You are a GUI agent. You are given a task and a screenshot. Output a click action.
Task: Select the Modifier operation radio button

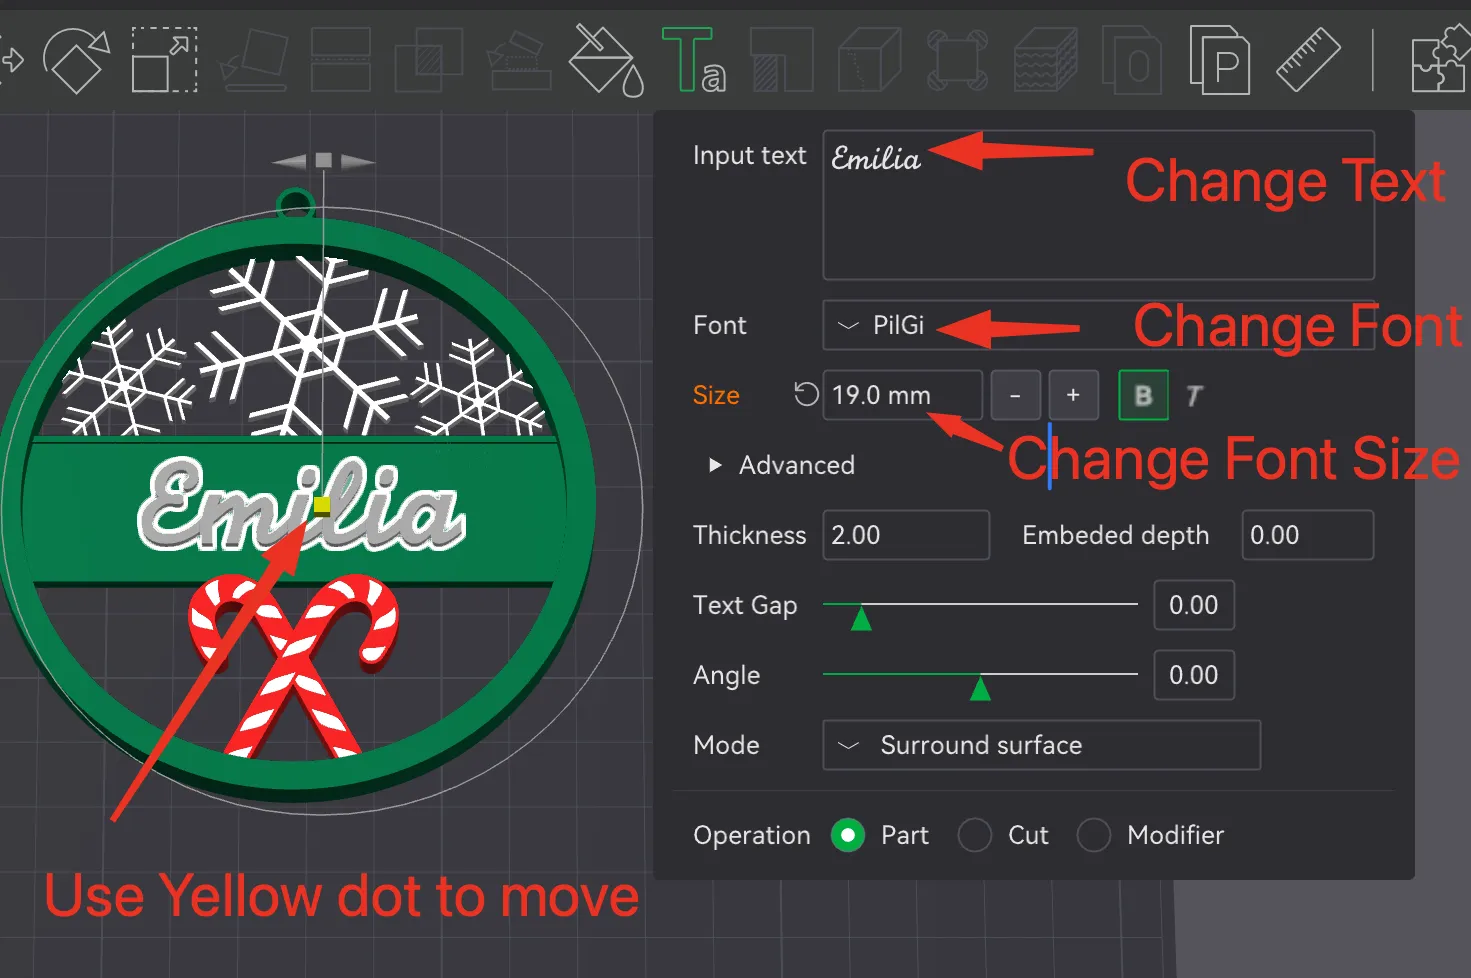(x=1094, y=835)
